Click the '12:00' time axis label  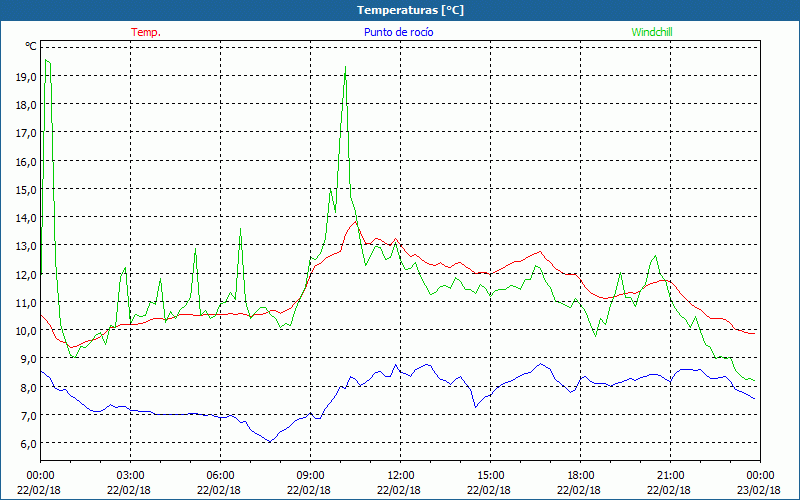pyautogui.click(x=401, y=476)
